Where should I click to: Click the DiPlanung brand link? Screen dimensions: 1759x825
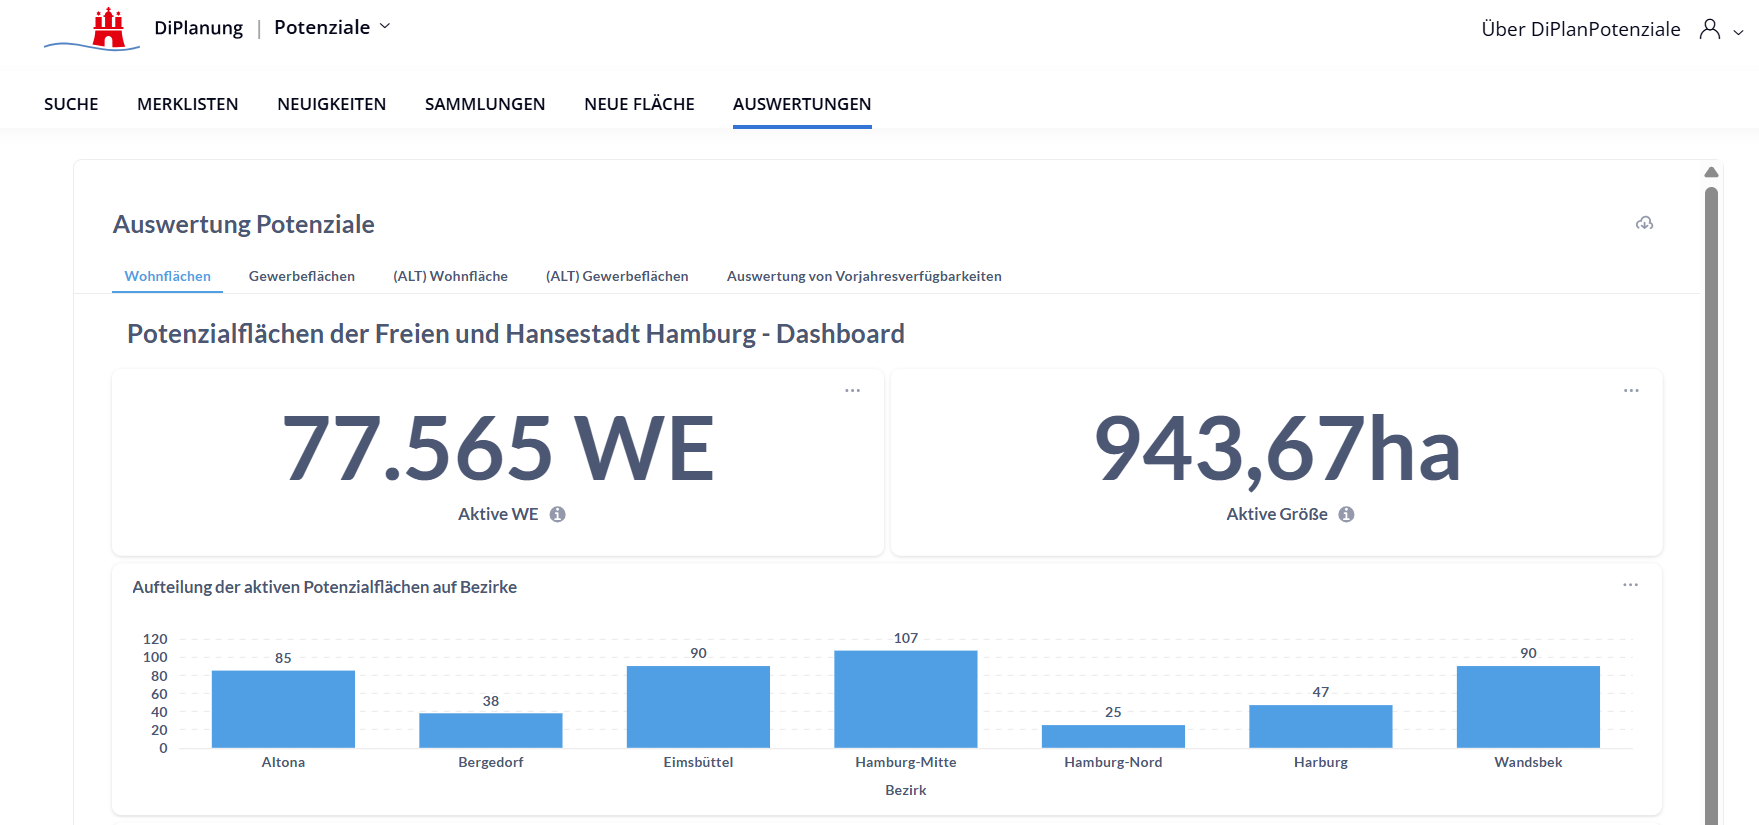[198, 28]
